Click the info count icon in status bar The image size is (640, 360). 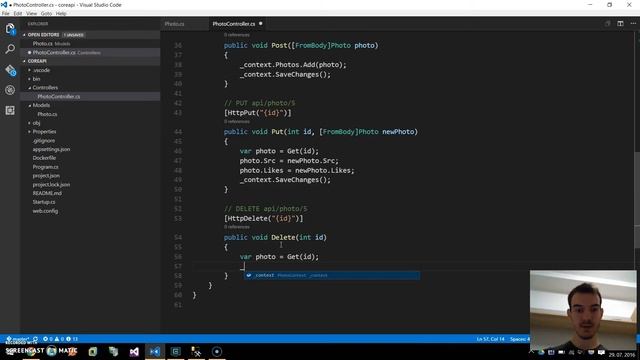point(72,339)
